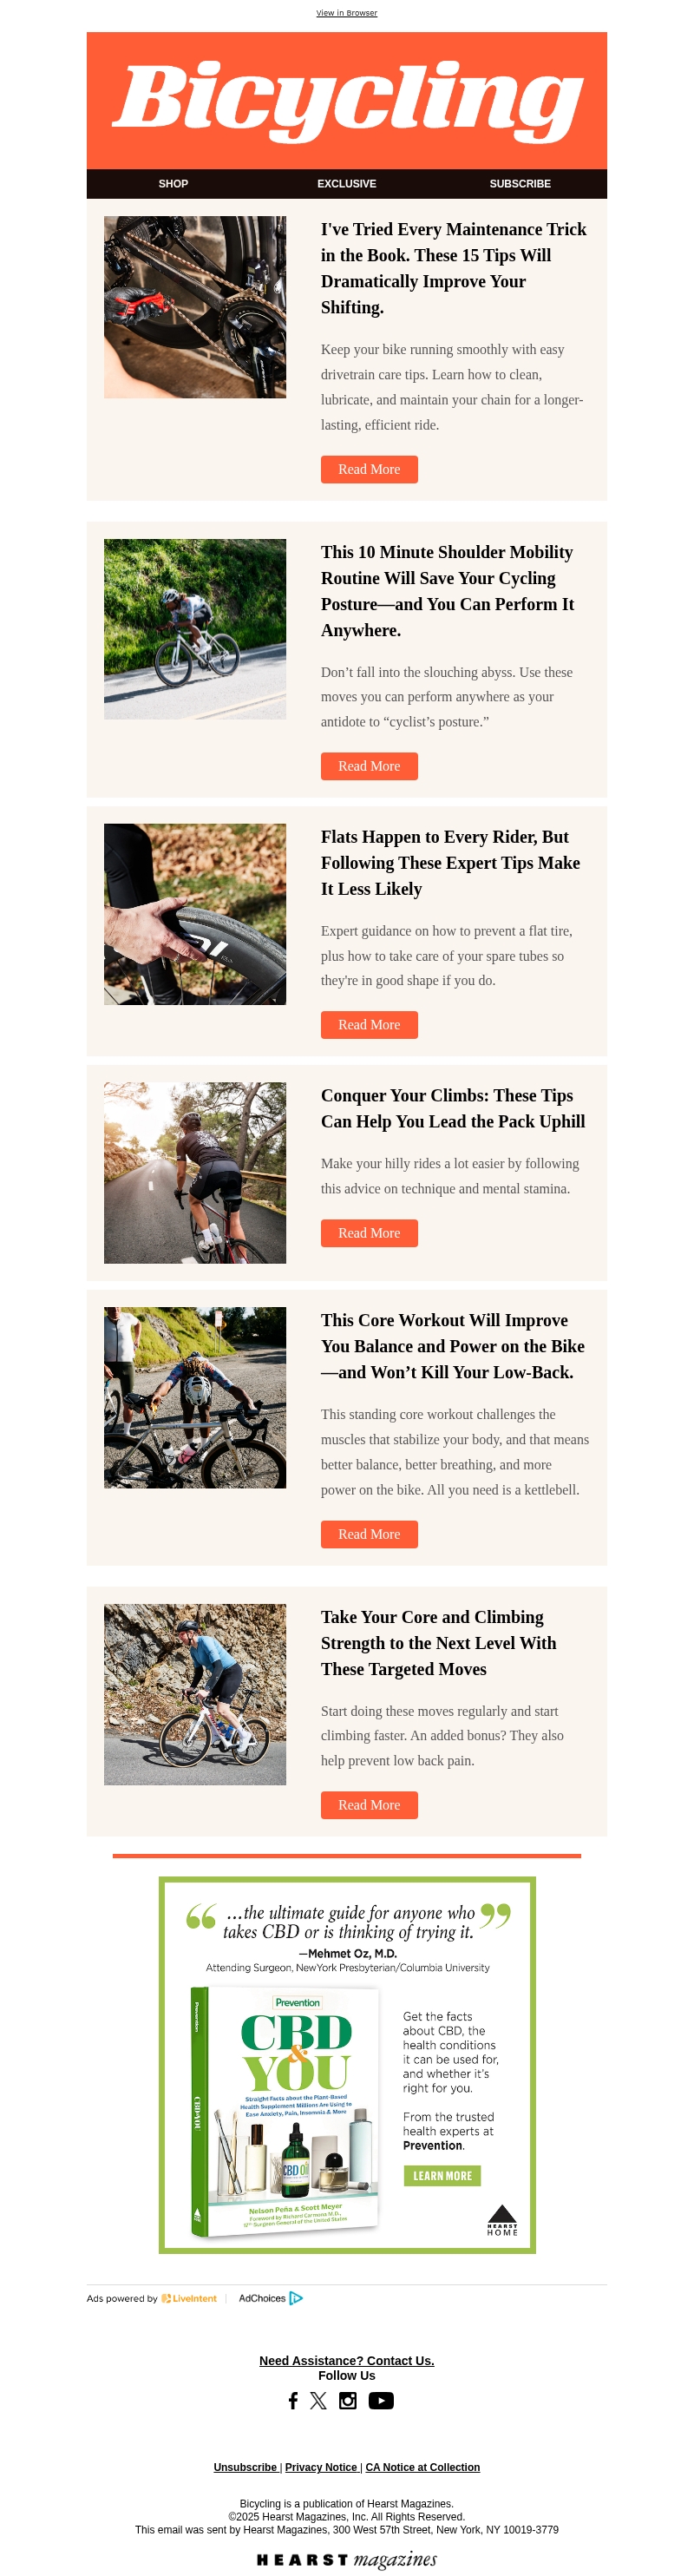Screen dimensions: 694x2576
Task: Open the YouTube icon in footer
Action: (x=381, y=2400)
